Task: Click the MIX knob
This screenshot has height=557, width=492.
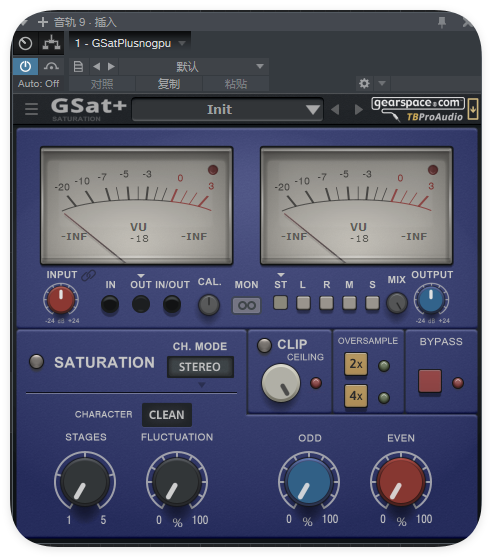Action: coord(397,303)
